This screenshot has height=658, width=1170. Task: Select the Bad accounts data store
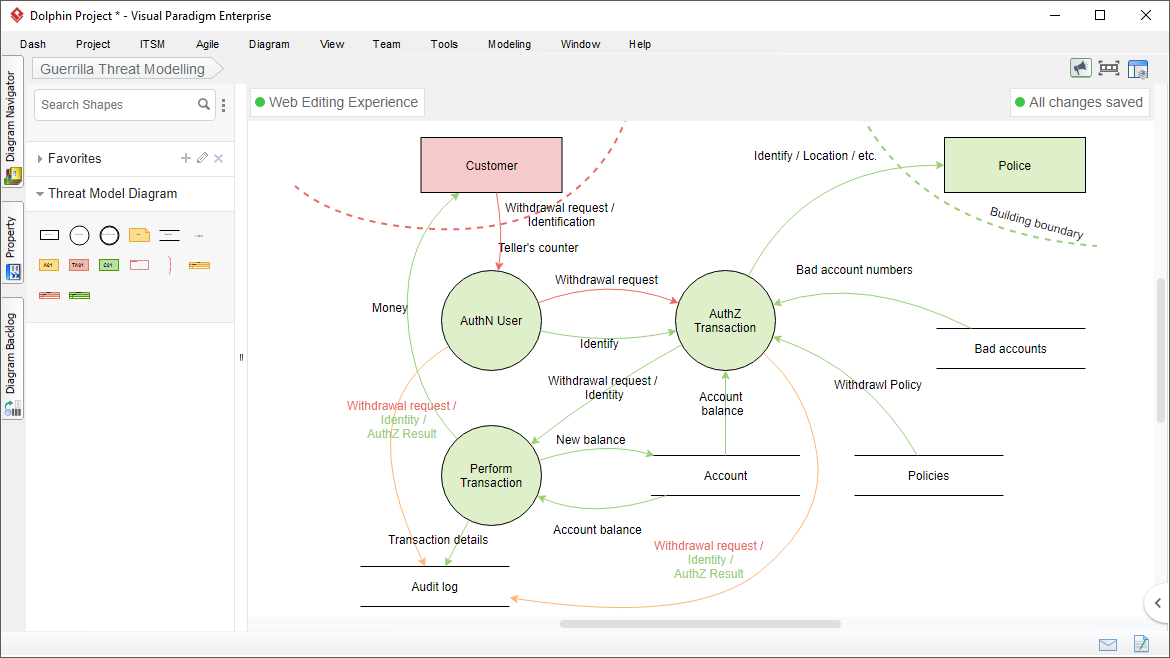pos(1011,348)
